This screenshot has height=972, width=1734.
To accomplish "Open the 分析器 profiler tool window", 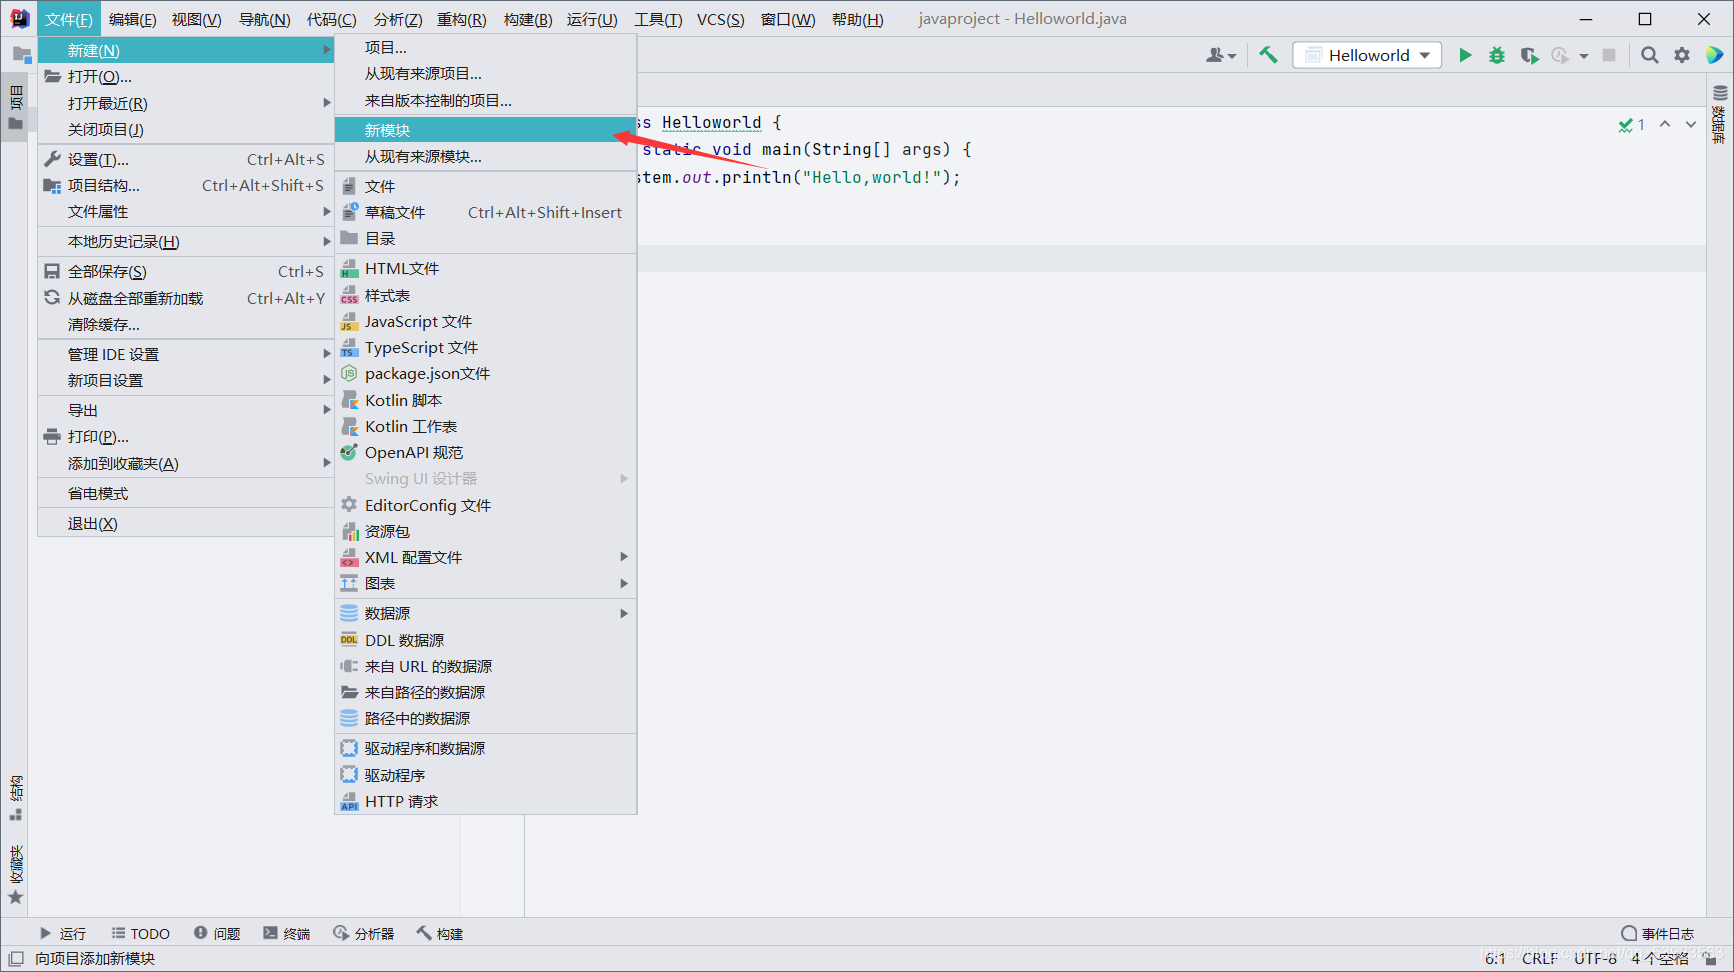I will (364, 933).
